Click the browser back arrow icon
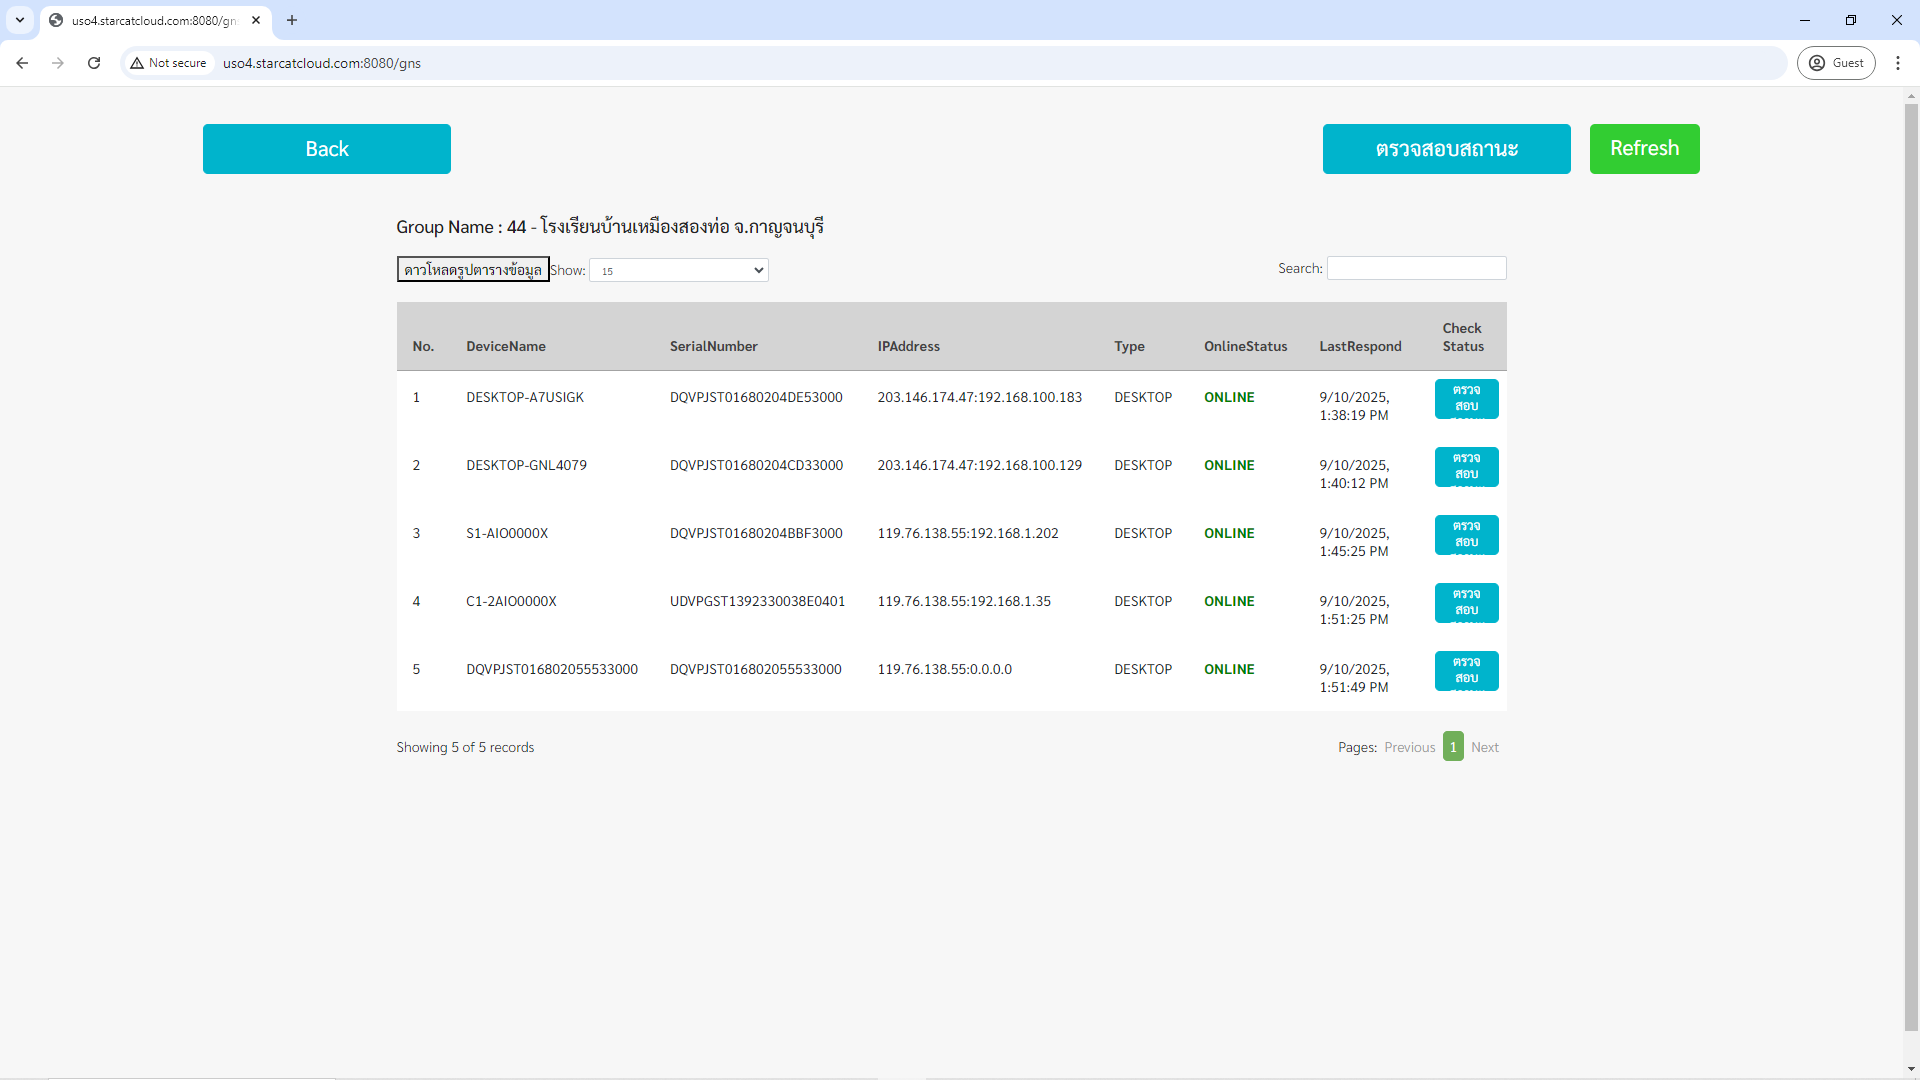This screenshot has width=1920, height=1080. [x=22, y=63]
